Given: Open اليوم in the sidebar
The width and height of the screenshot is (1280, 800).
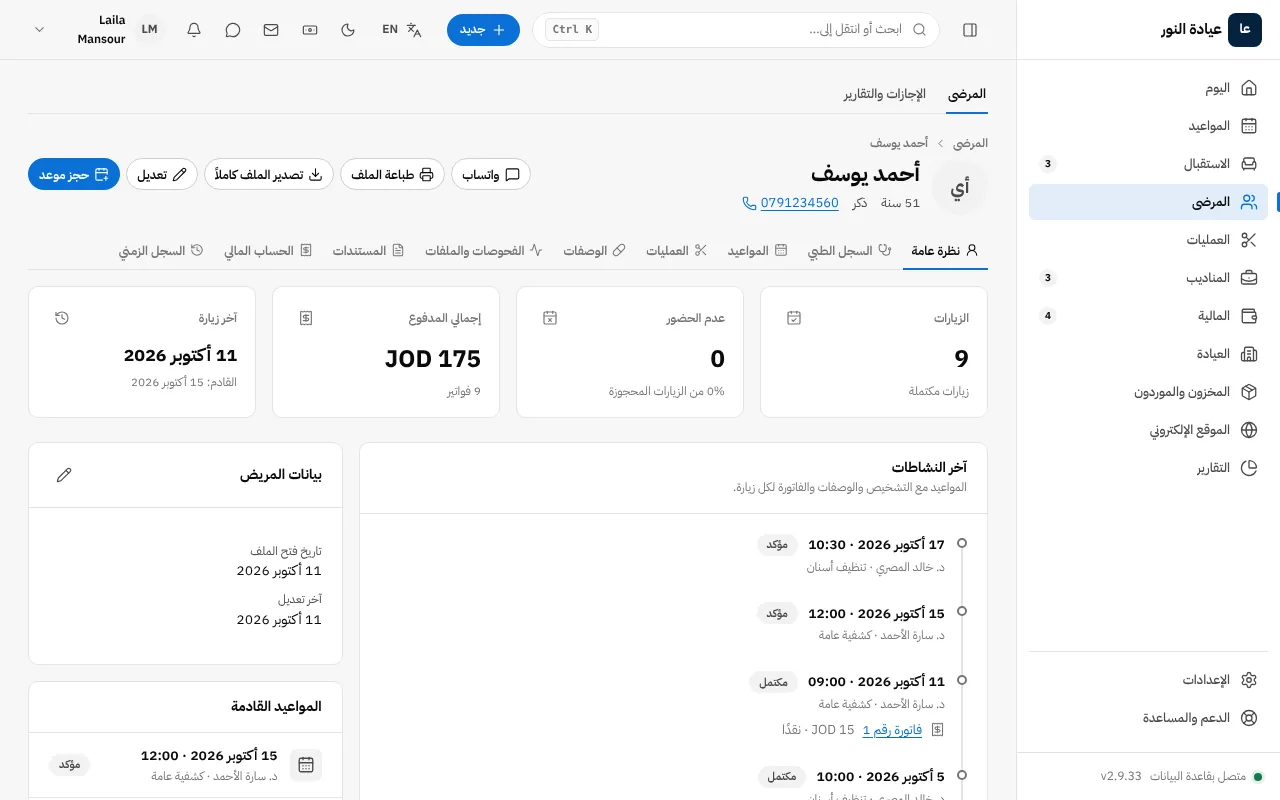Looking at the screenshot, I should point(1148,88).
